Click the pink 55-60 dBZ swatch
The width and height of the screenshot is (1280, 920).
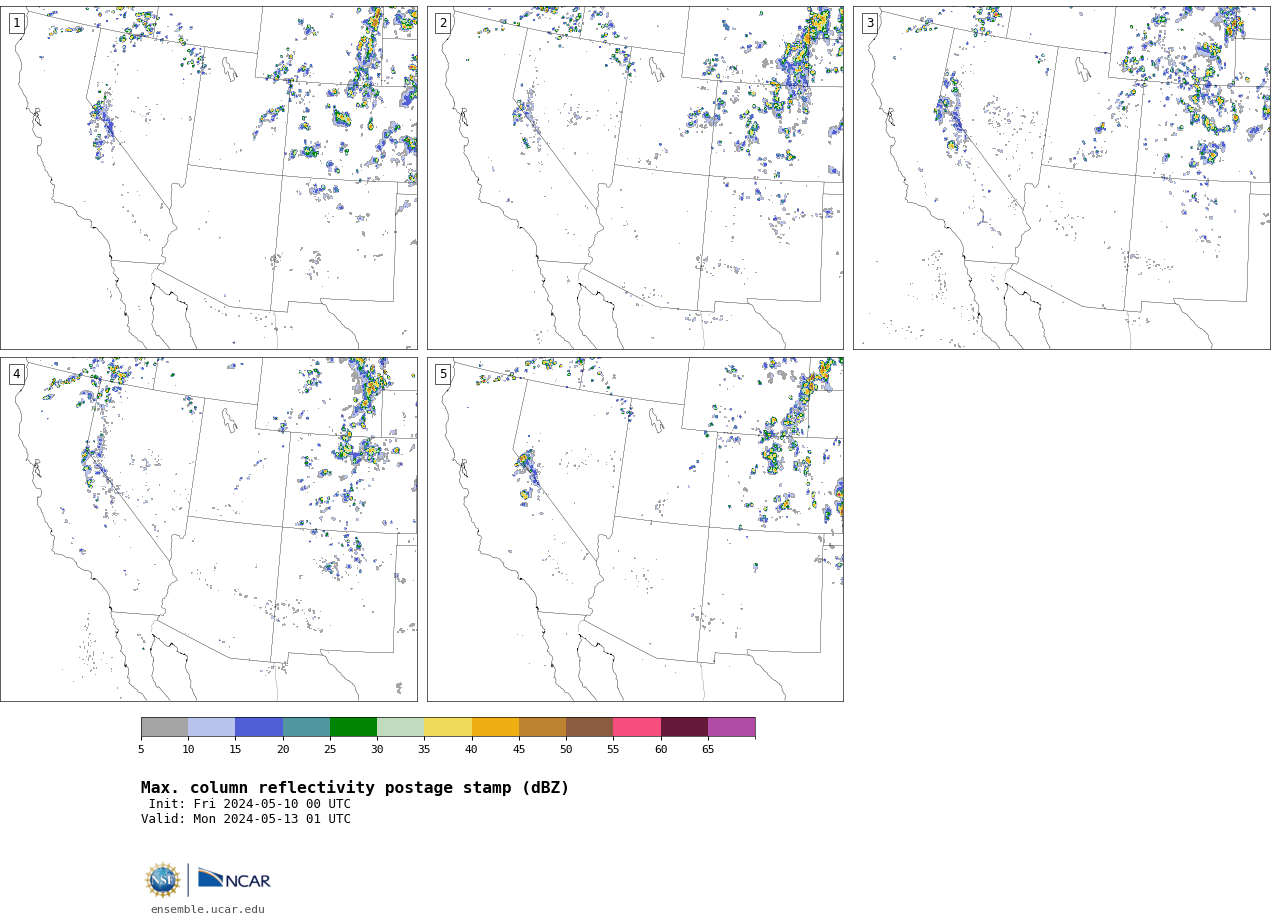point(637,727)
